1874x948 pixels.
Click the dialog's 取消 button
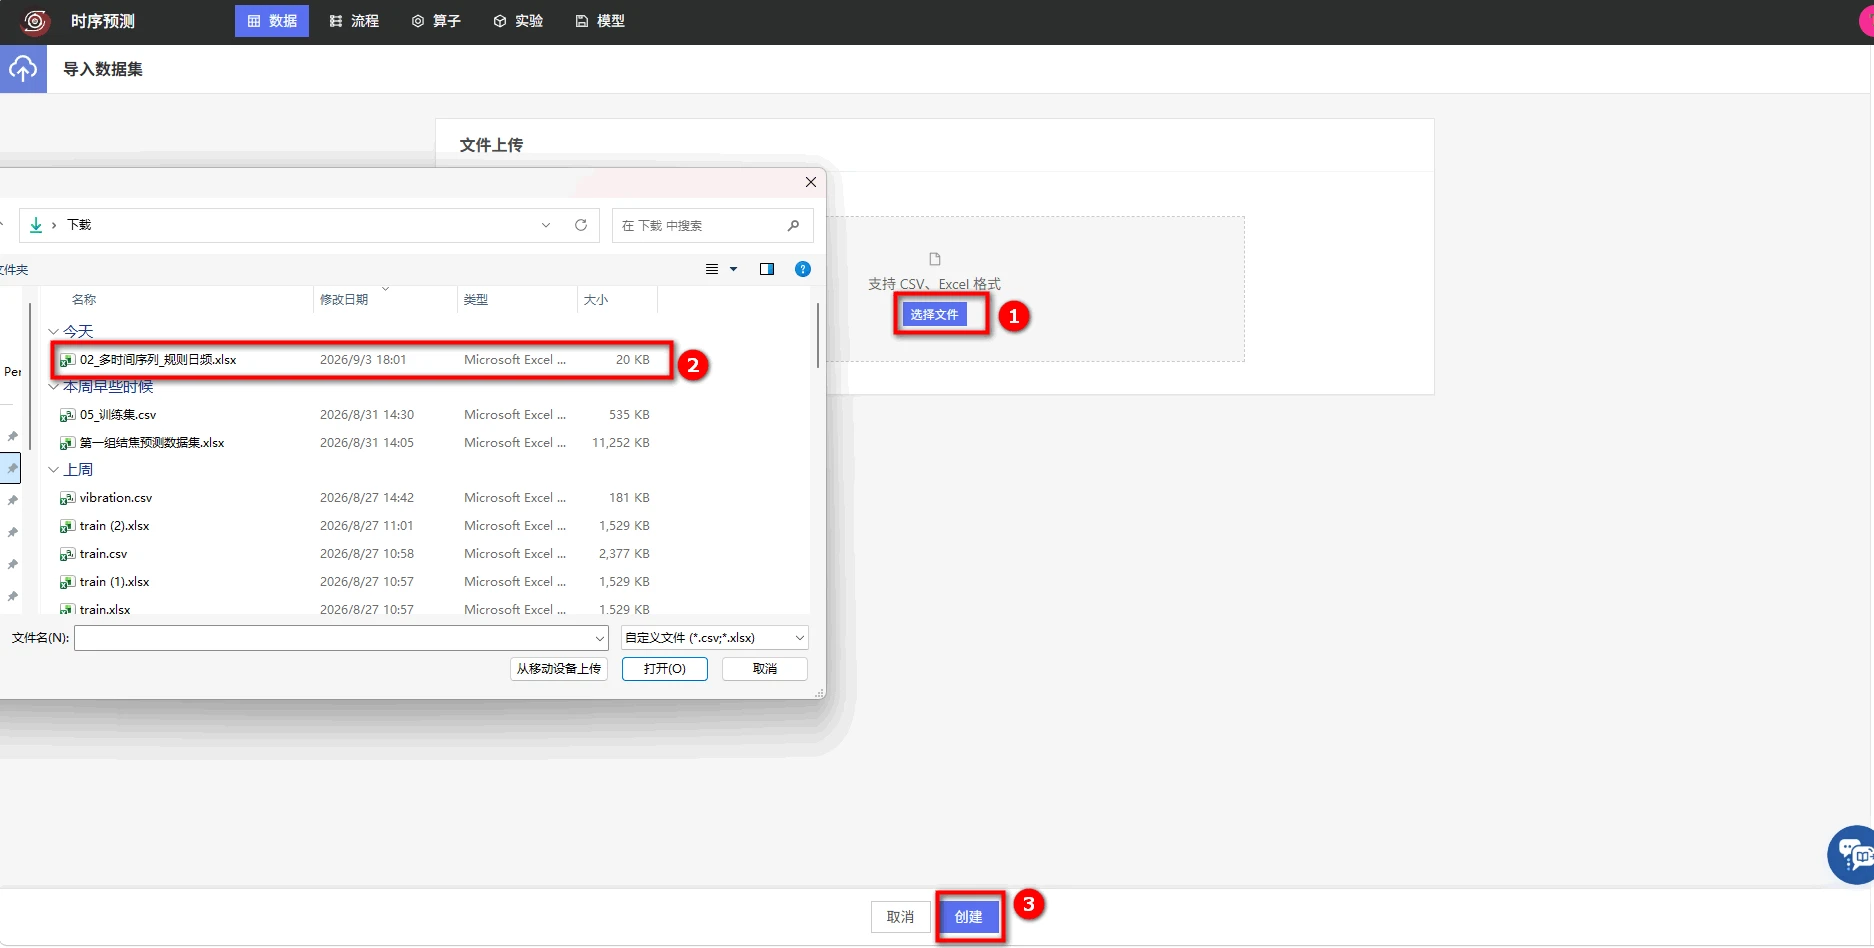765,668
